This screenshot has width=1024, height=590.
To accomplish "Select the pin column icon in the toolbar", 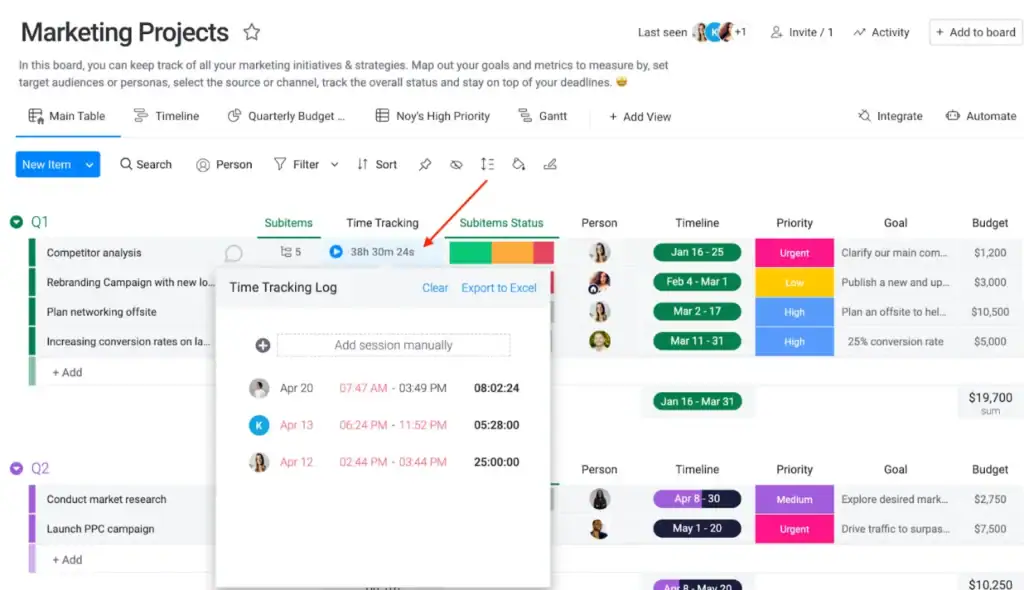I will point(424,164).
